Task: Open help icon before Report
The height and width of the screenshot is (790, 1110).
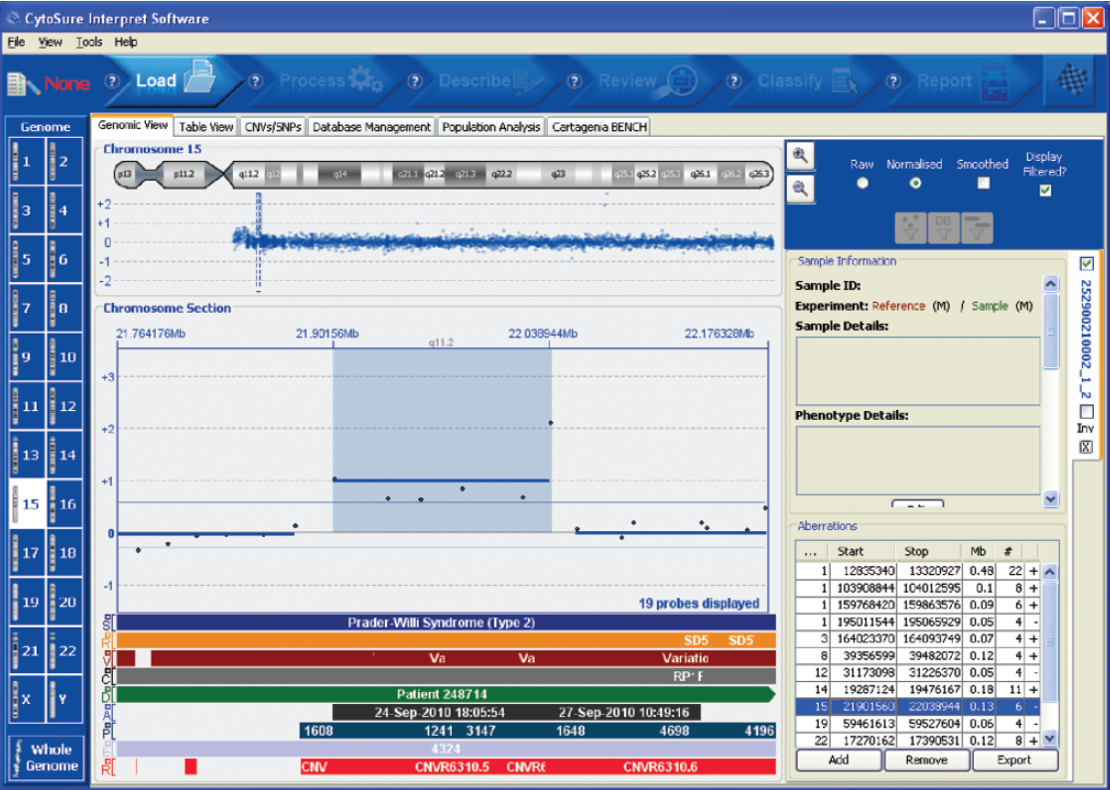Action: coord(893,81)
